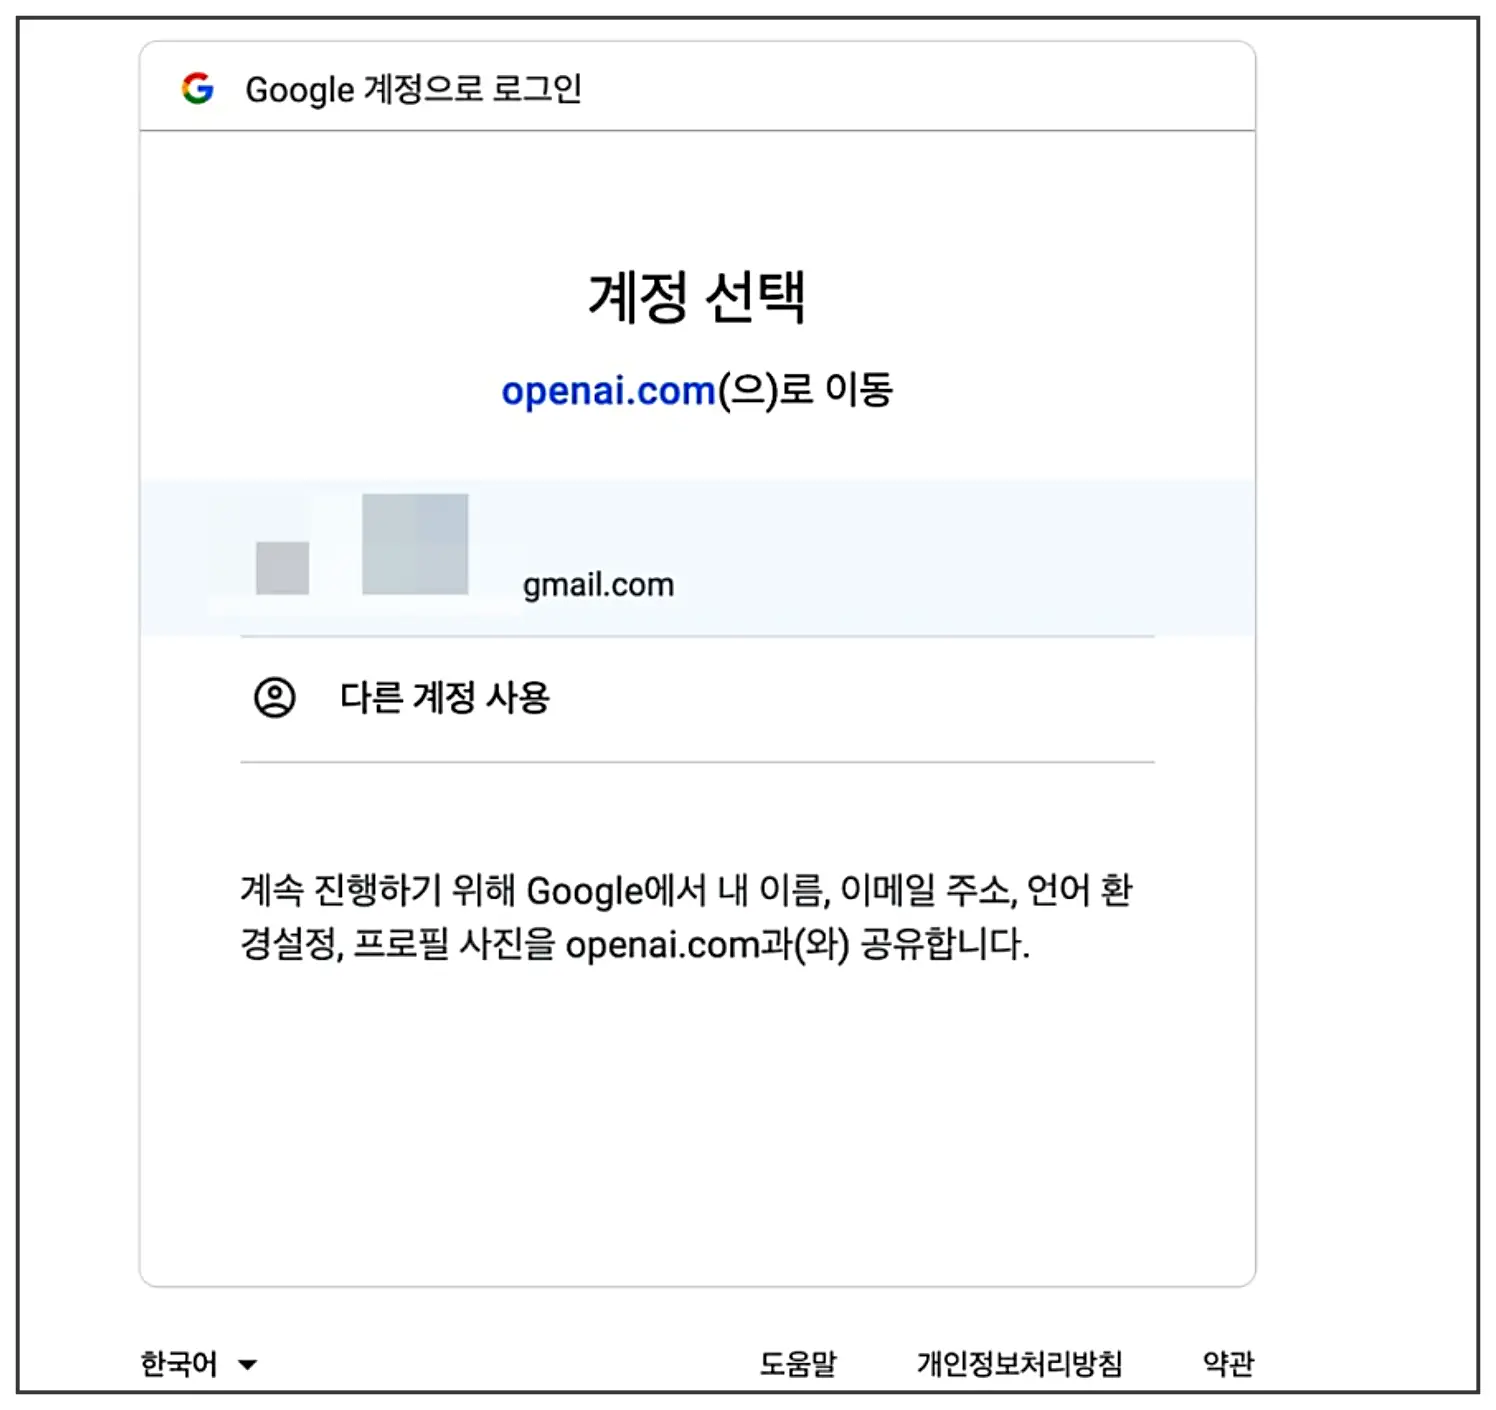This screenshot has height=1410, width=1496.
Task: Open the 개인정보처리방침 privacy link
Action: [x=1019, y=1363]
